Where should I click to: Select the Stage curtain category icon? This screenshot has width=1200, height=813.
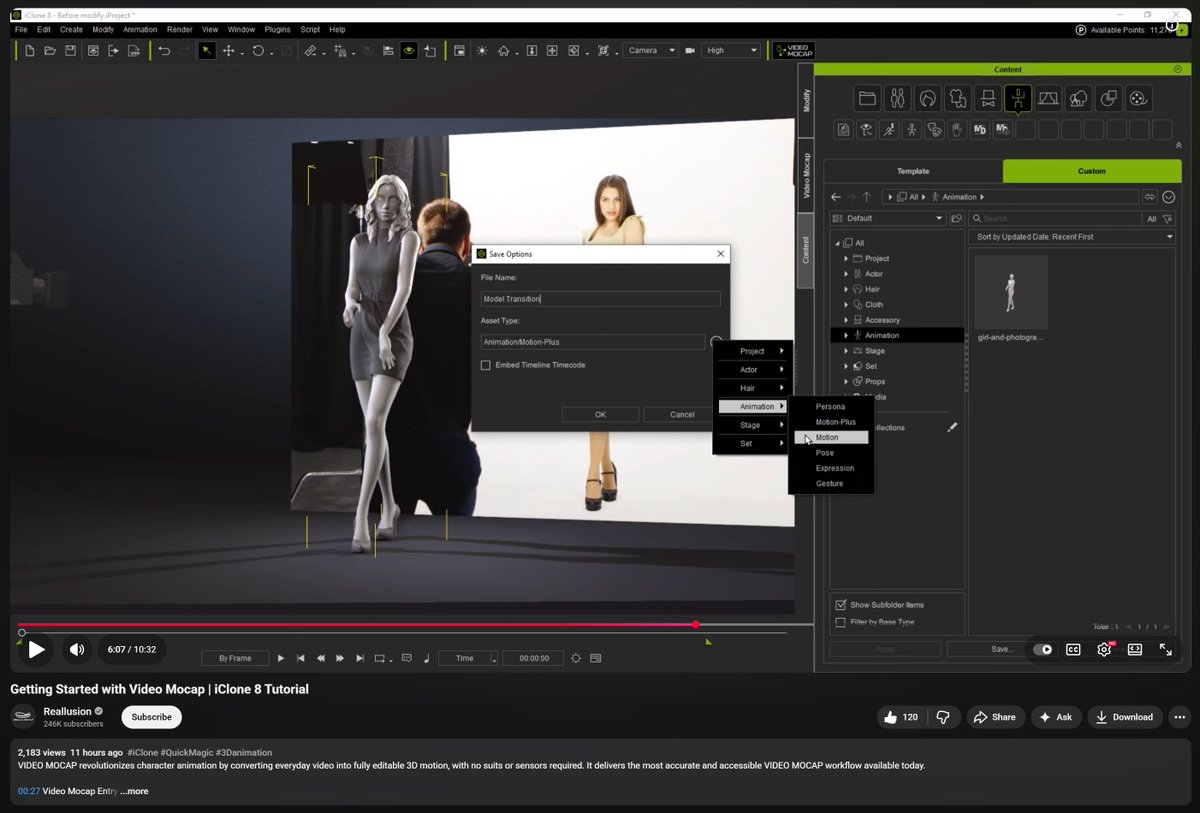coord(1048,98)
